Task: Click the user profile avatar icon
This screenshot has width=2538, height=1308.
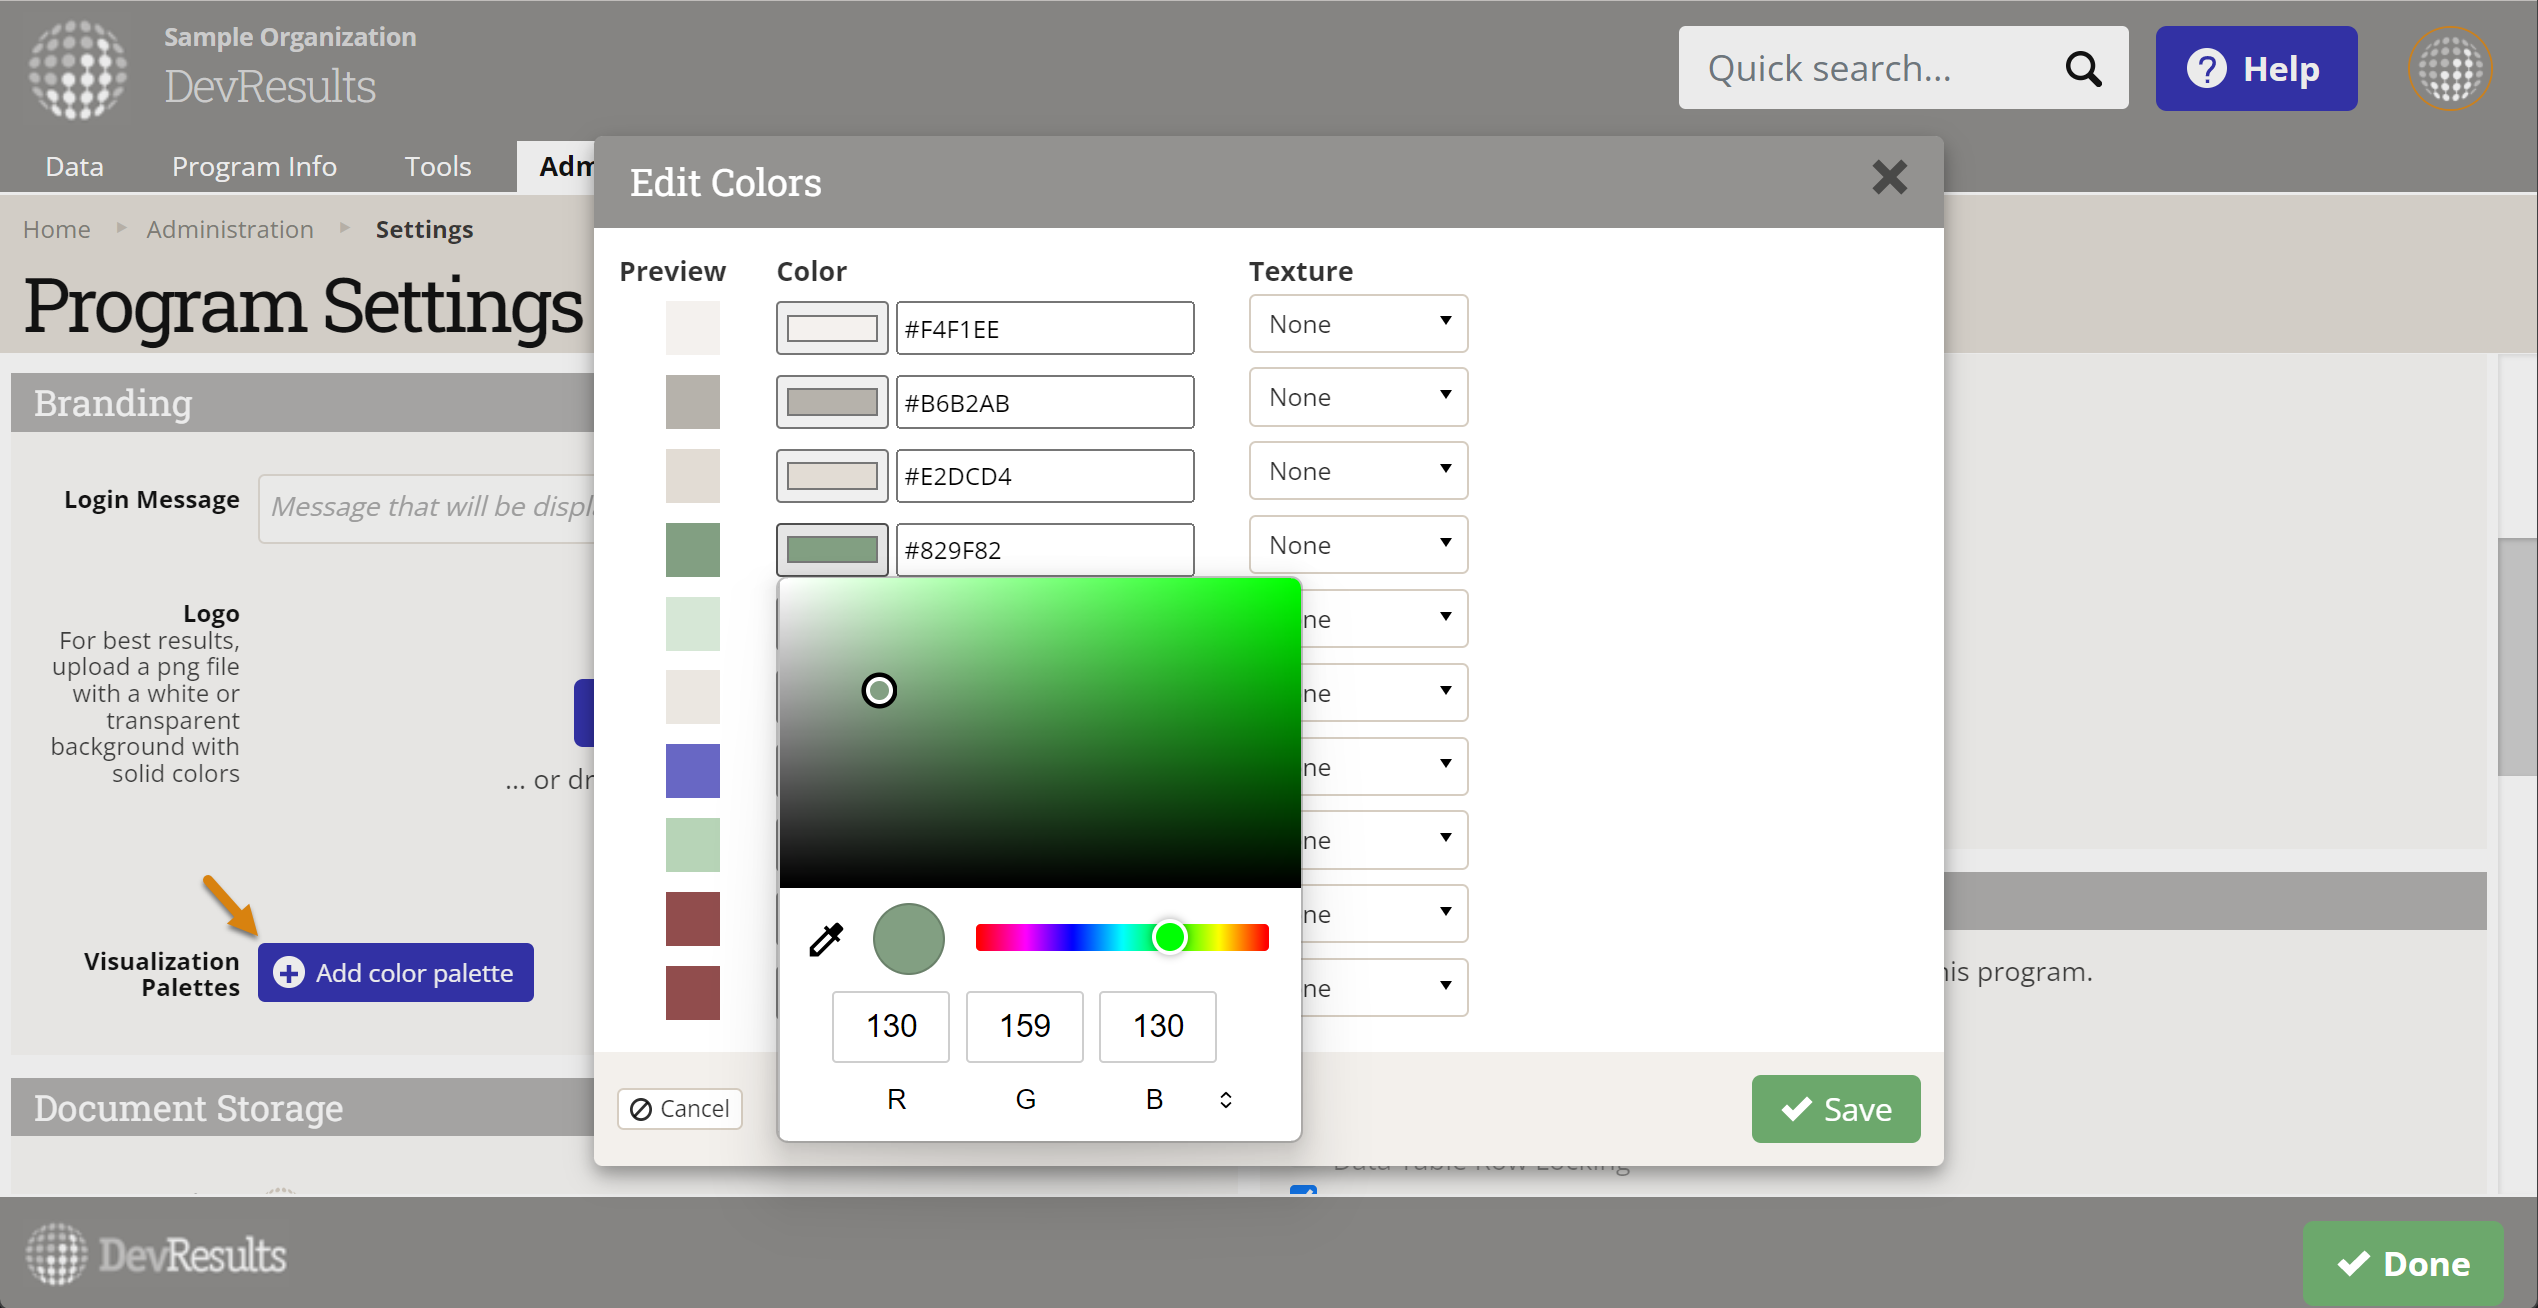Action: pyautogui.click(x=2449, y=69)
